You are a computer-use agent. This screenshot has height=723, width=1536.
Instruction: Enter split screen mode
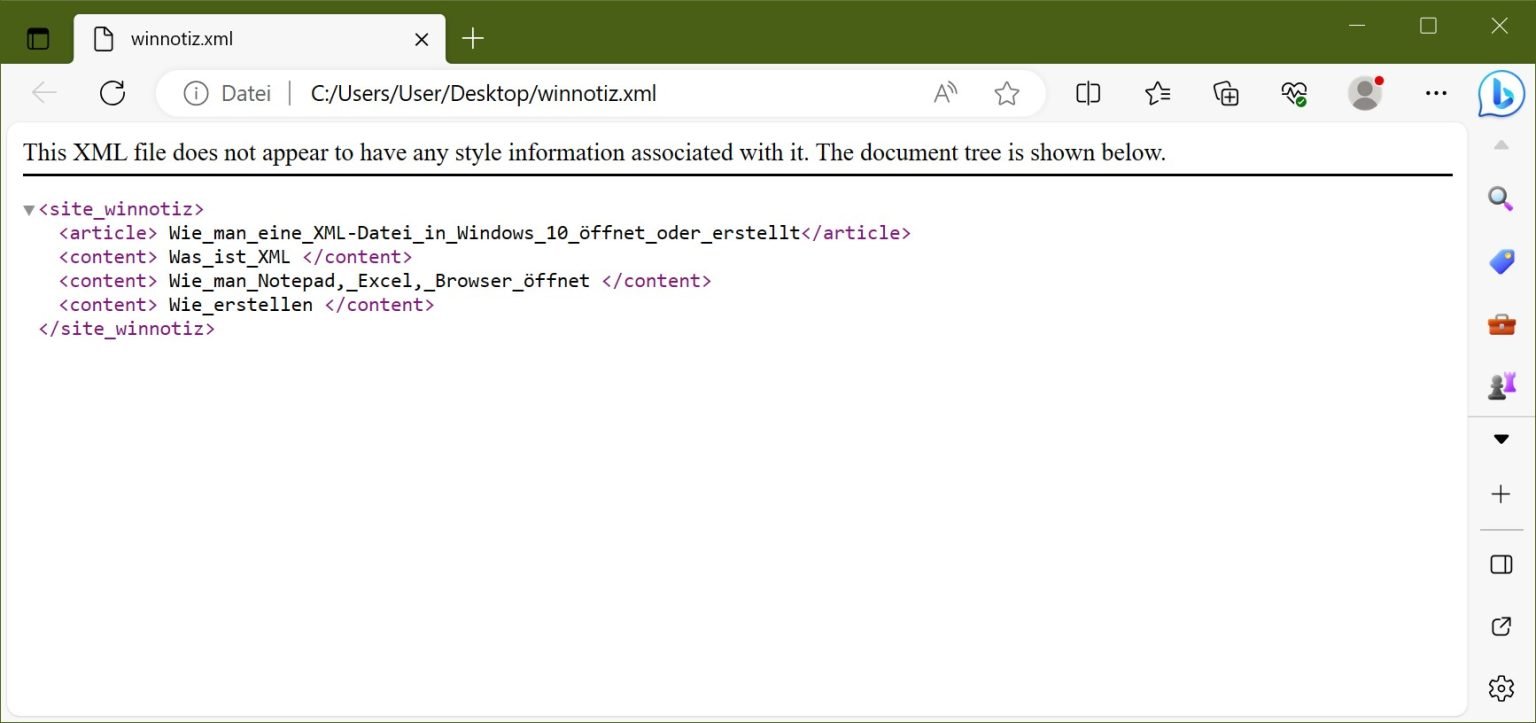(x=1087, y=93)
